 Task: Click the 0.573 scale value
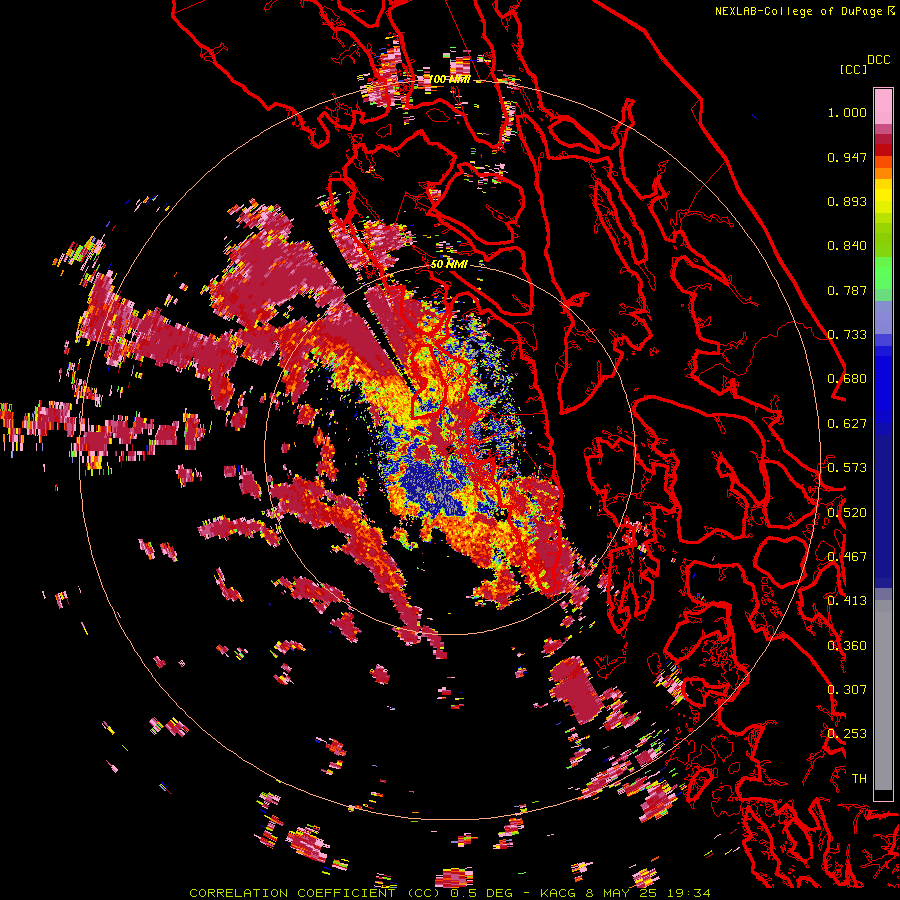pos(847,468)
